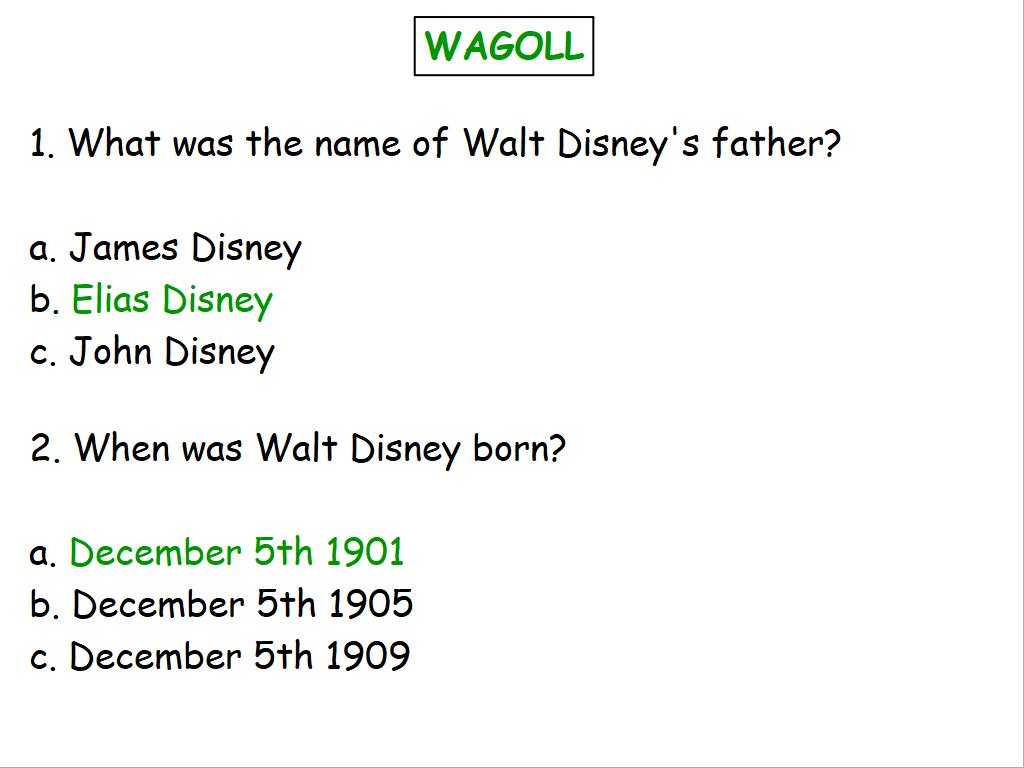Viewport: 1024px width, 768px height.
Task: Select the question about Walt Disney's father
Action: 435,144
